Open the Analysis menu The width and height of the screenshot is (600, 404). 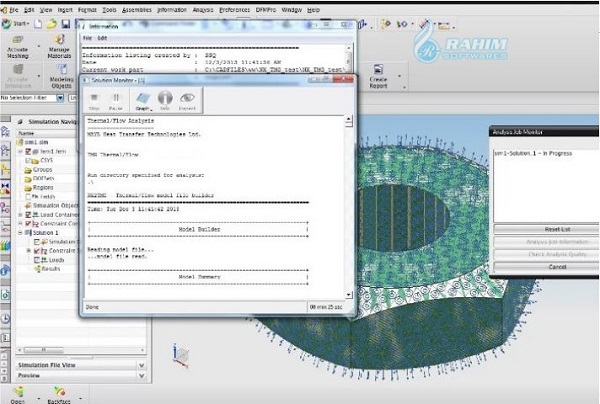coord(203,10)
